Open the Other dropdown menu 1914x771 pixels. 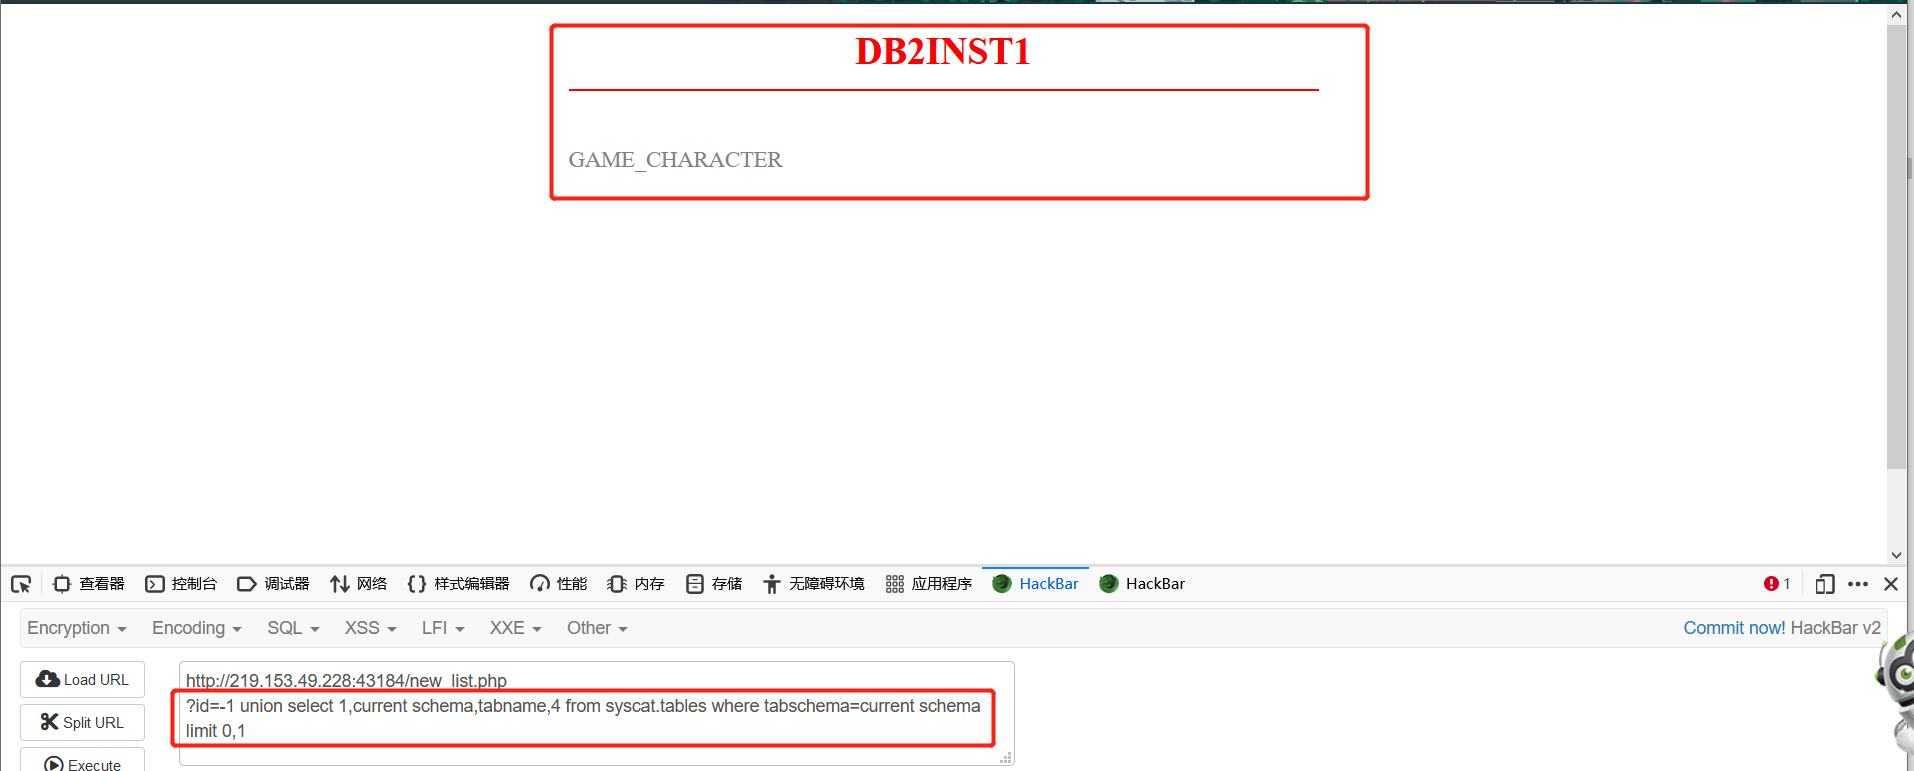click(x=597, y=628)
